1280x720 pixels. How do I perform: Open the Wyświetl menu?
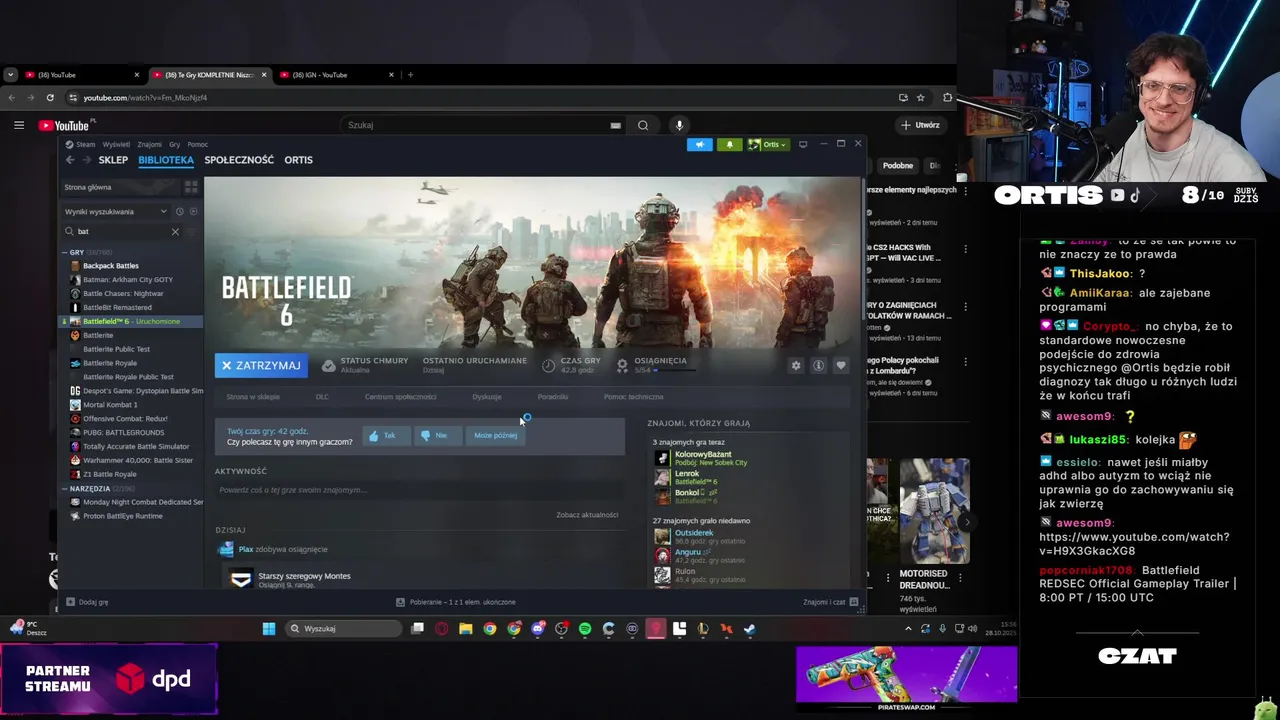[x=116, y=144]
